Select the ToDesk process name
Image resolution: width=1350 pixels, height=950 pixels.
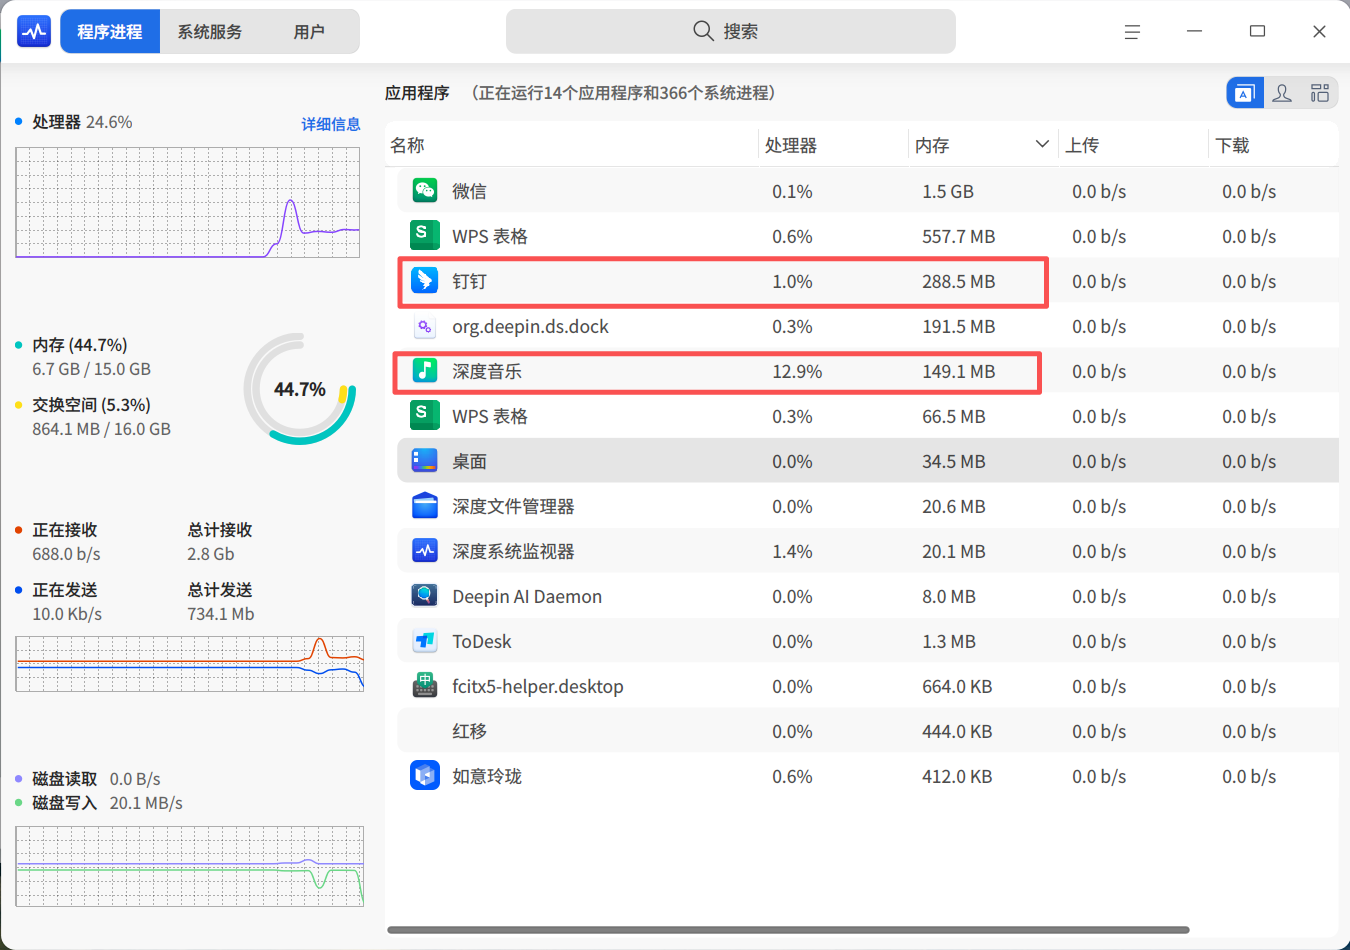click(x=482, y=641)
